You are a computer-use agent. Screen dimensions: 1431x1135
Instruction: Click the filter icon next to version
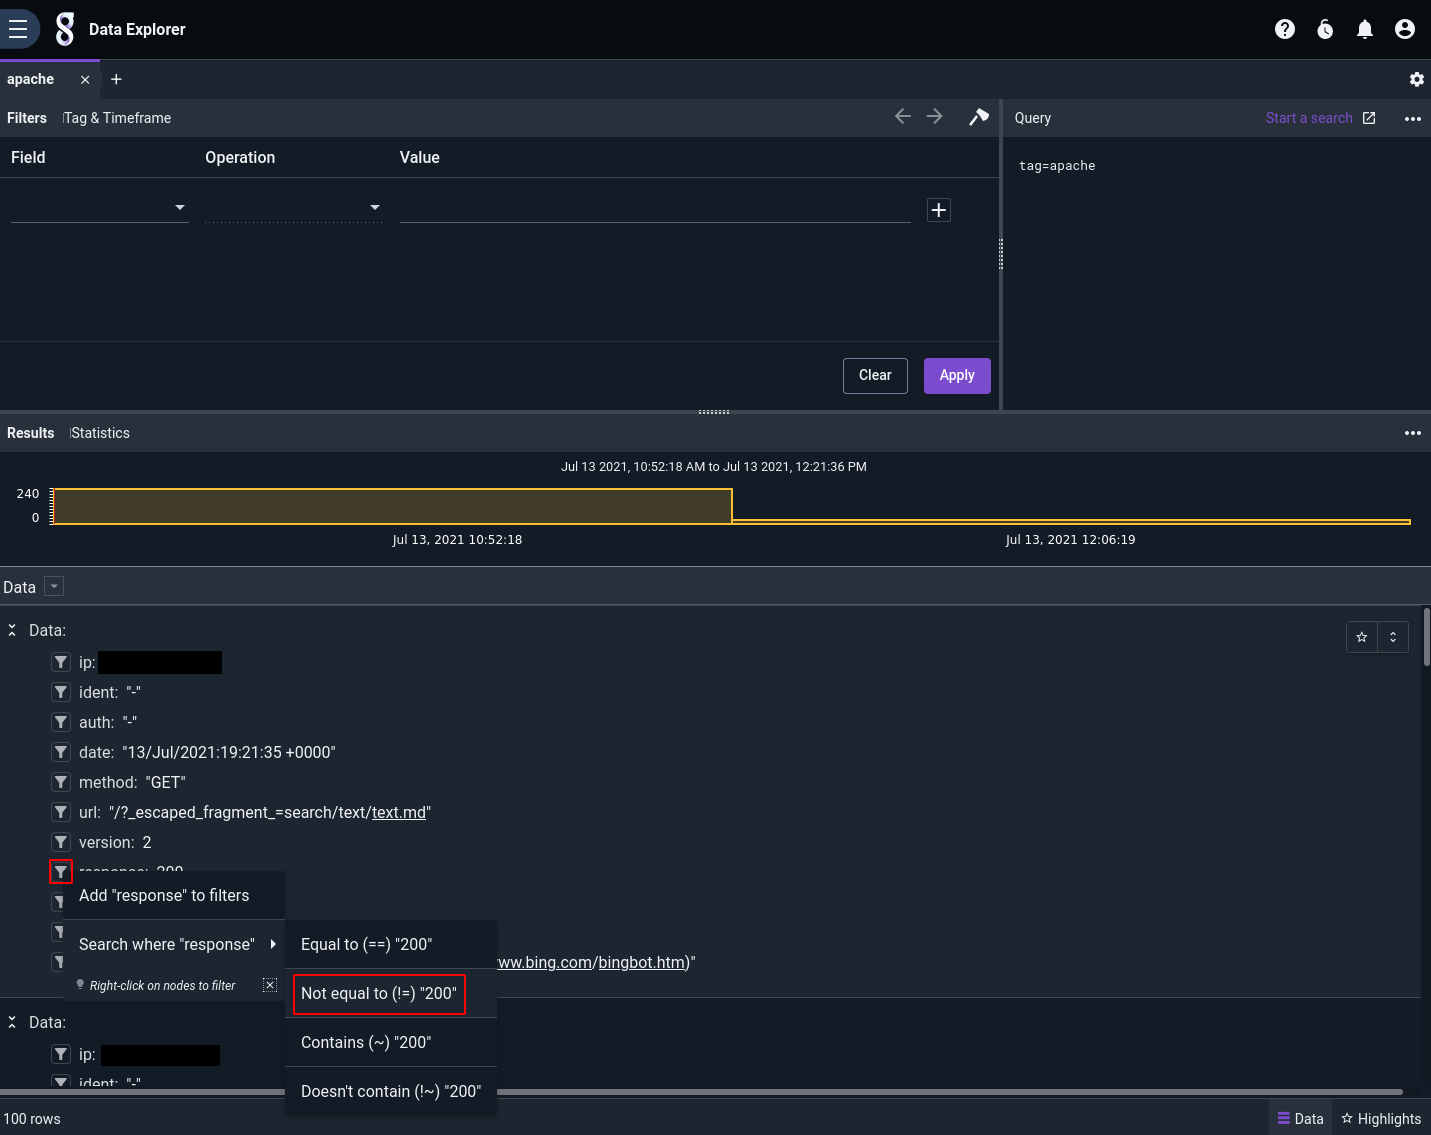[x=61, y=842]
